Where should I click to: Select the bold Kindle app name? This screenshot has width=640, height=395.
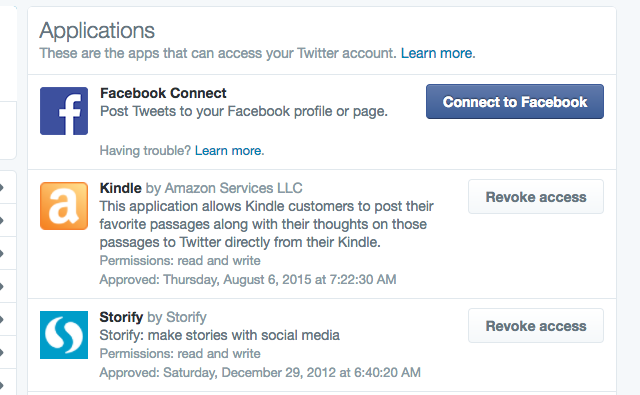[120, 188]
